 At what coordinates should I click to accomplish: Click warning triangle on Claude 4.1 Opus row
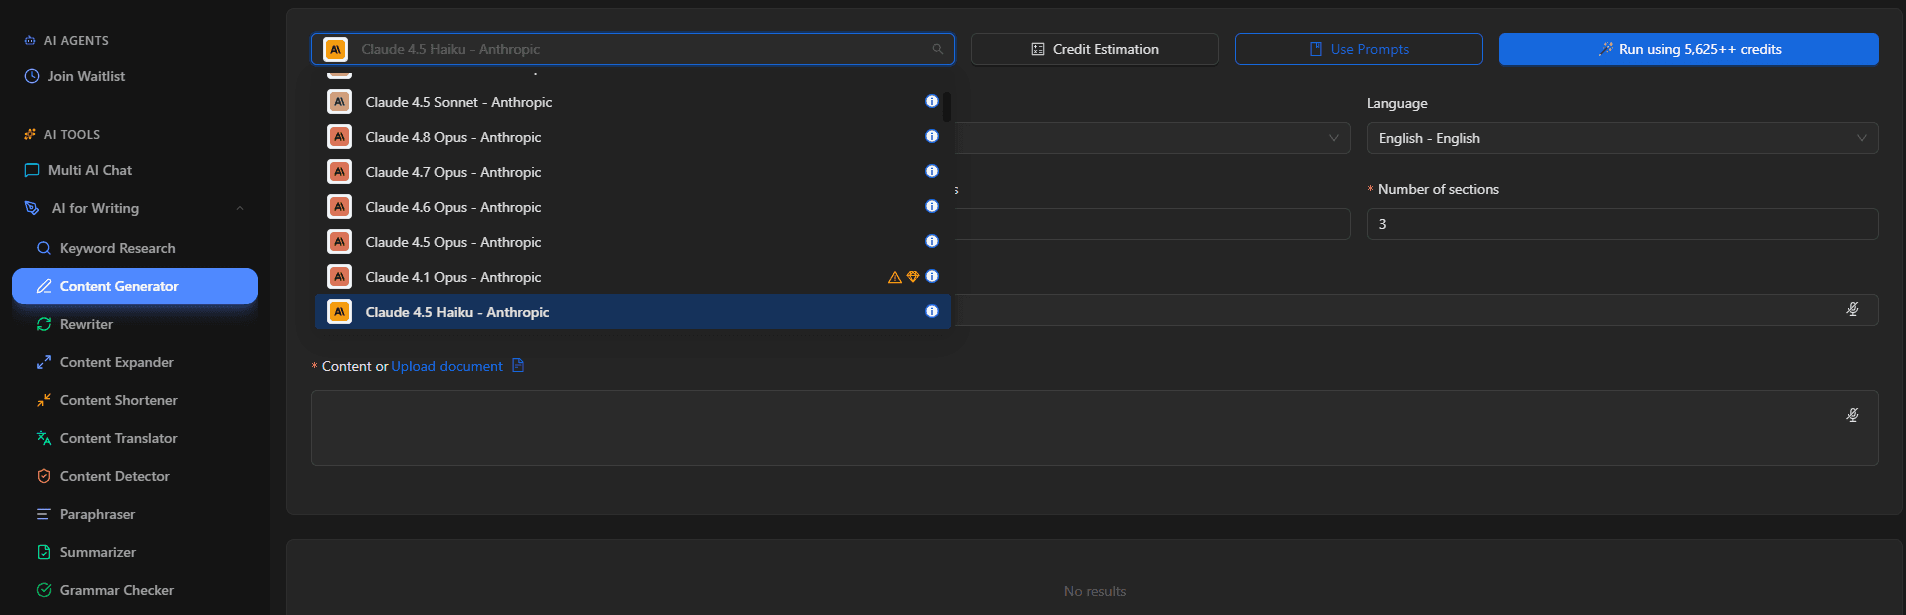(x=895, y=277)
